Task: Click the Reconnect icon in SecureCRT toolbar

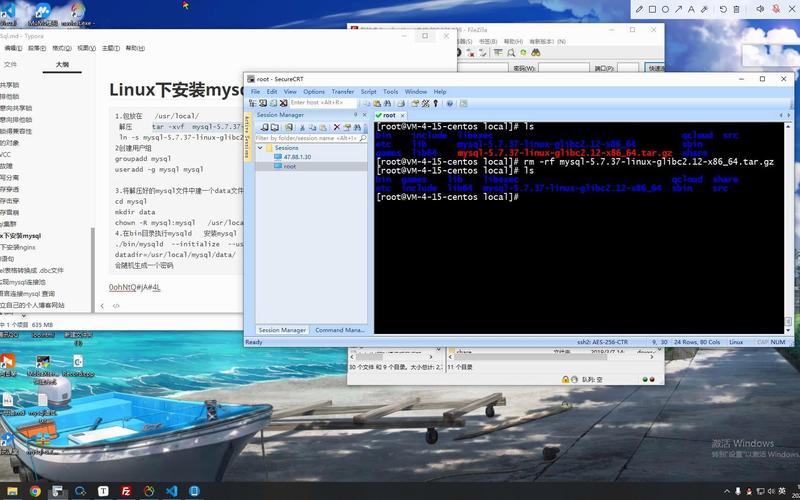Action: (273, 103)
